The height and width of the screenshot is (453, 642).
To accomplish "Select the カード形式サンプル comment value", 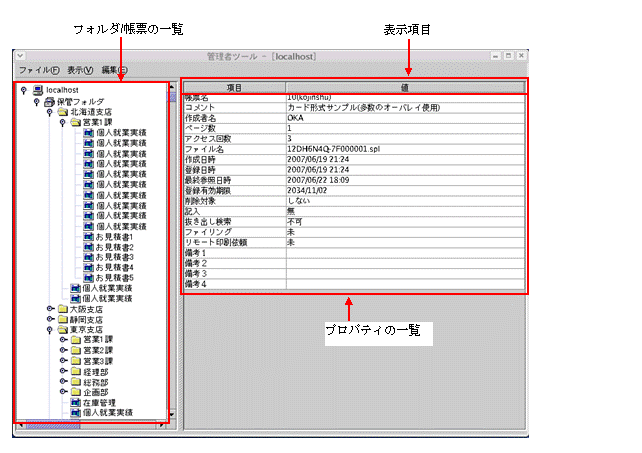I will (364, 108).
